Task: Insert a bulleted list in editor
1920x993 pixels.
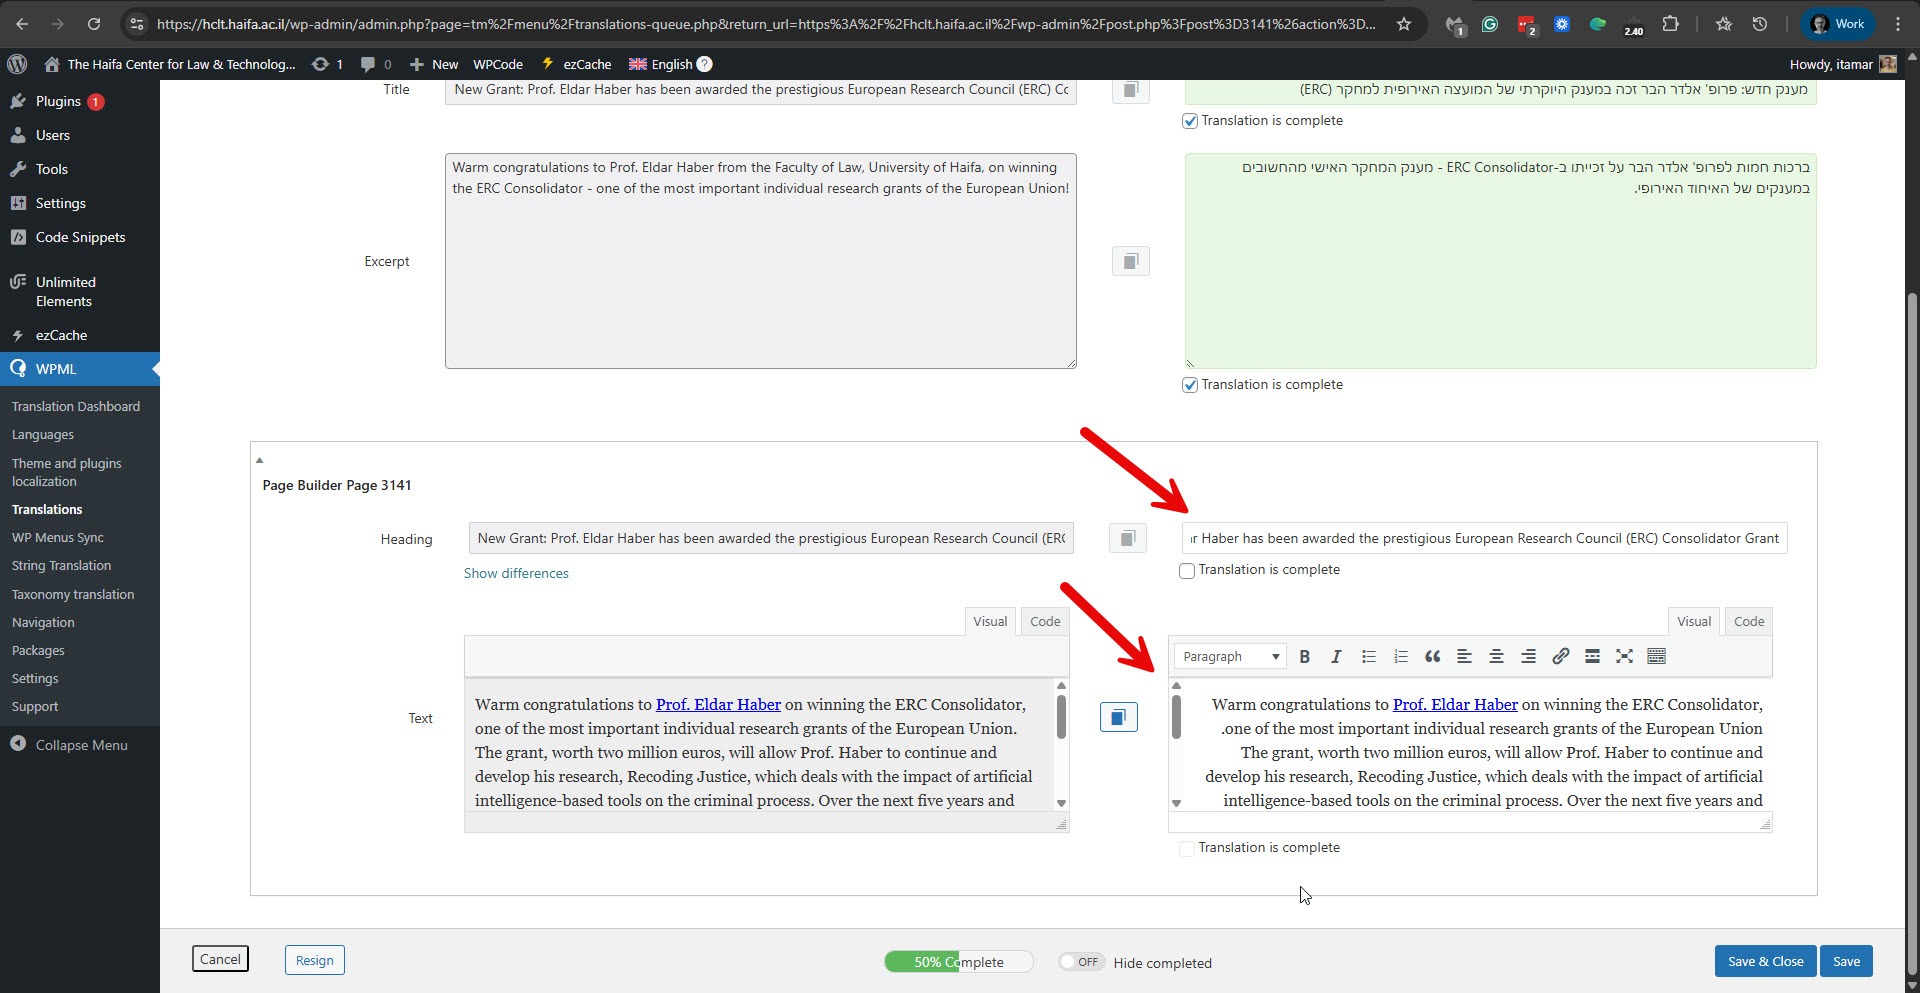Action: (x=1368, y=657)
